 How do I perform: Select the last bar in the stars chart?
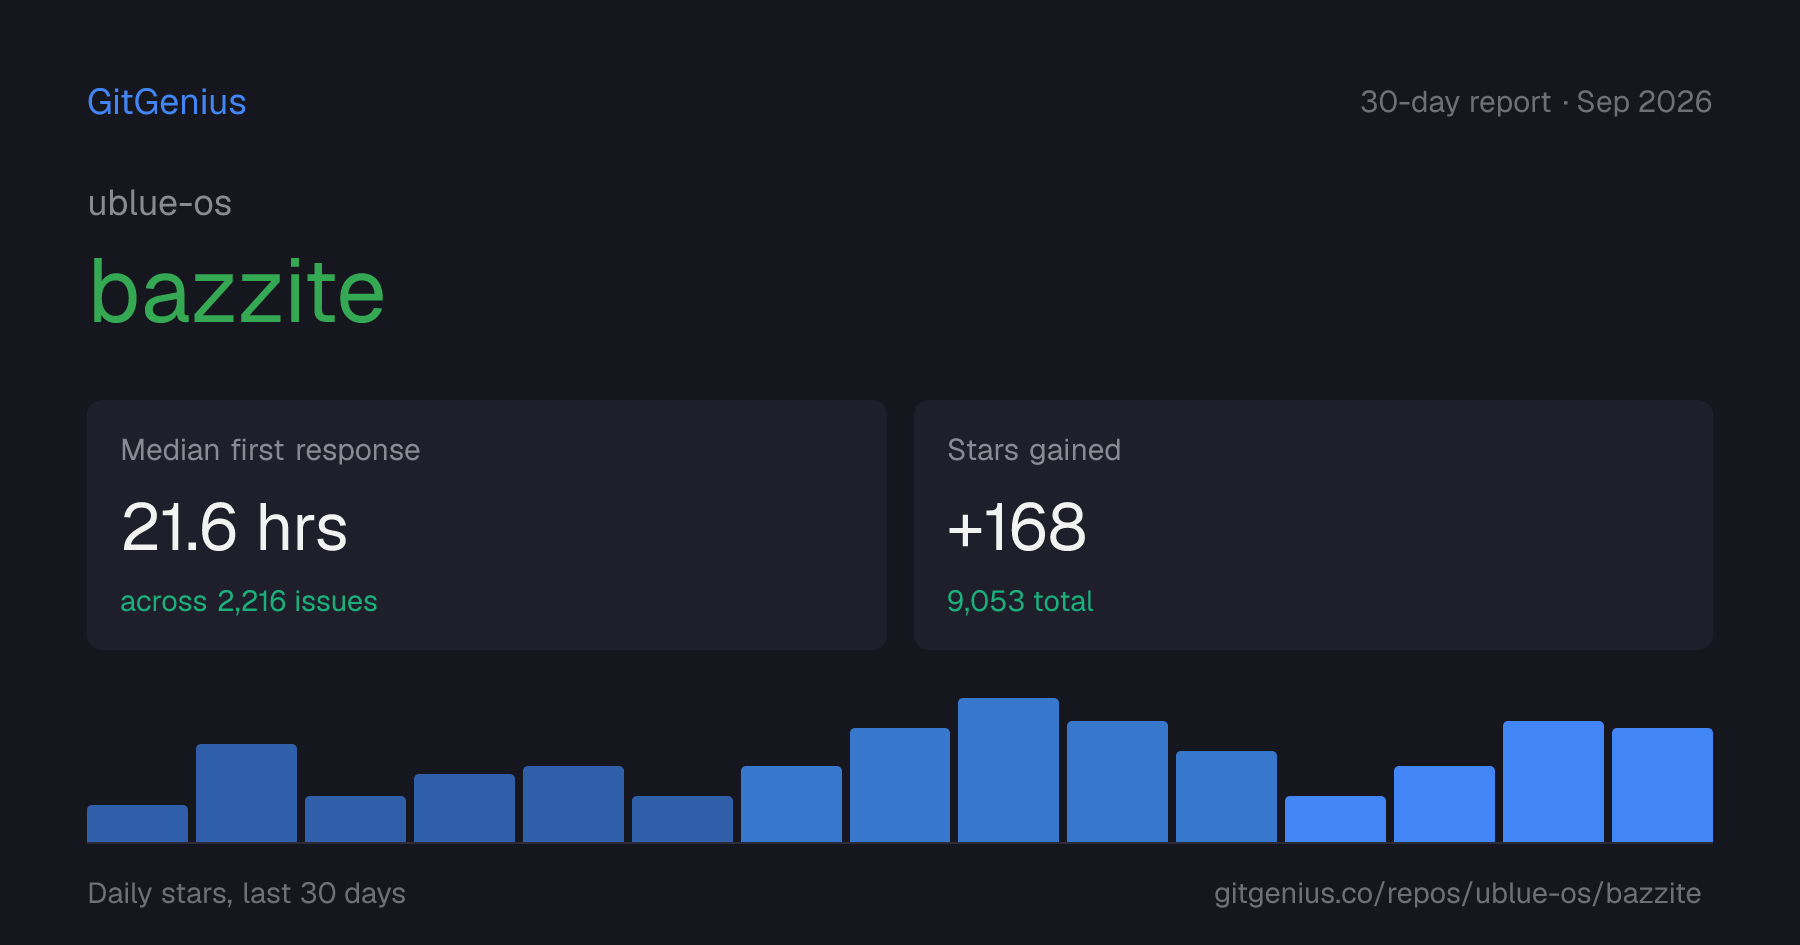click(x=1662, y=785)
